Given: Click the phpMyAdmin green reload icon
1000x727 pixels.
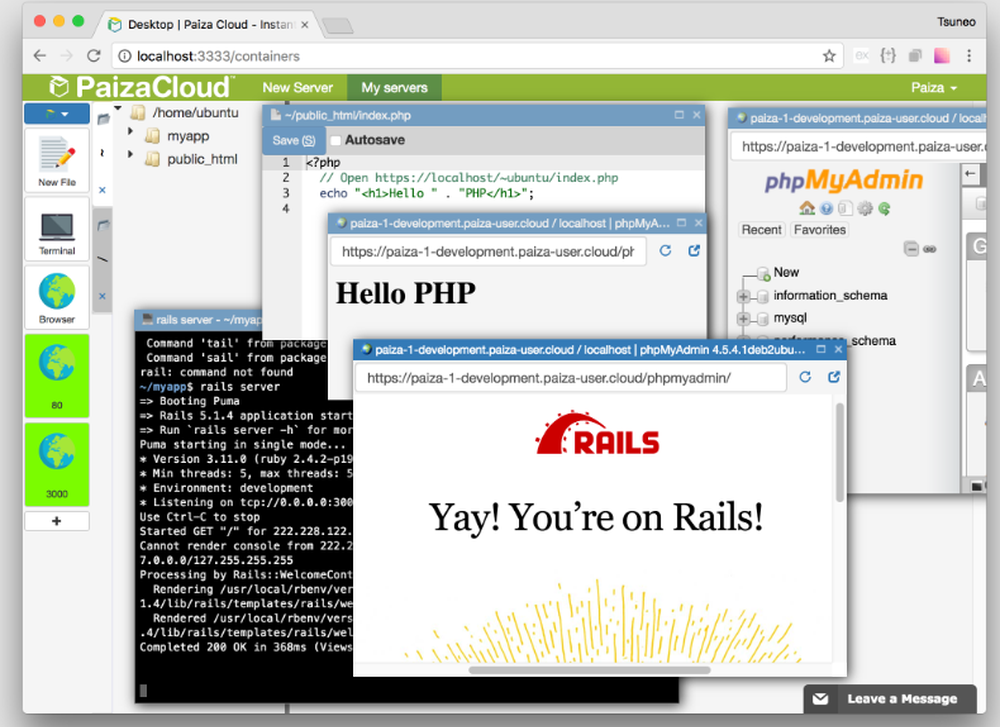Looking at the screenshot, I should click(884, 209).
